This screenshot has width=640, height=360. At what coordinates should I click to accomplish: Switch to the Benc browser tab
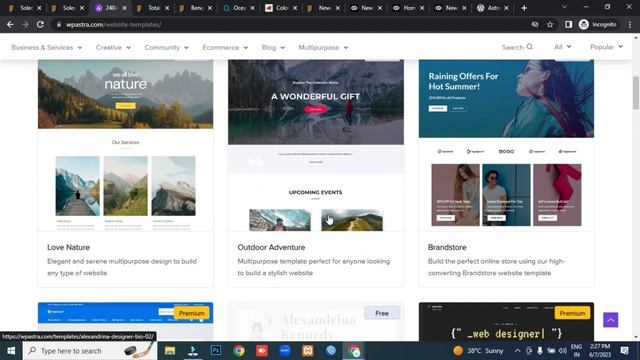click(x=196, y=8)
